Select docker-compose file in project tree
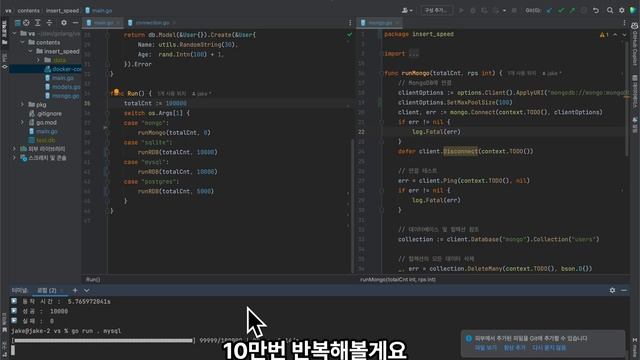 pyautogui.click(x=63, y=69)
